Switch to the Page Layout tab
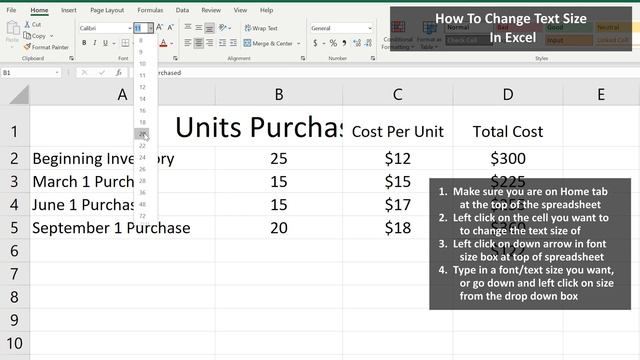 click(107, 10)
